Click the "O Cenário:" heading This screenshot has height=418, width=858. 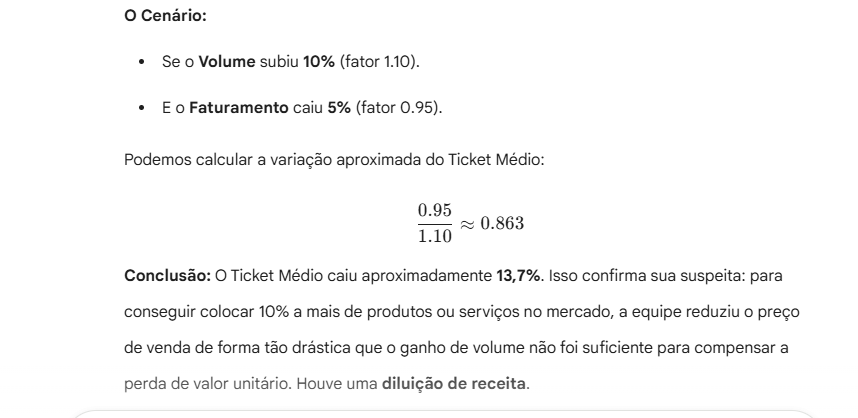[x=165, y=16]
